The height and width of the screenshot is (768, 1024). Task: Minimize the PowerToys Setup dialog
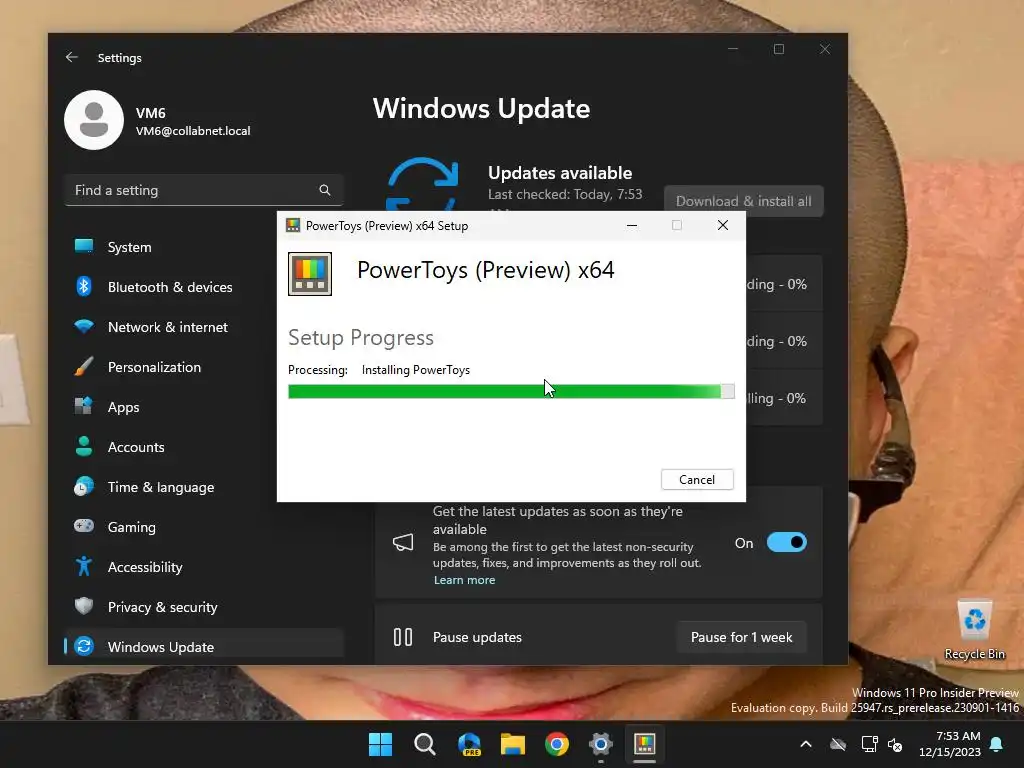coord(632,225)
